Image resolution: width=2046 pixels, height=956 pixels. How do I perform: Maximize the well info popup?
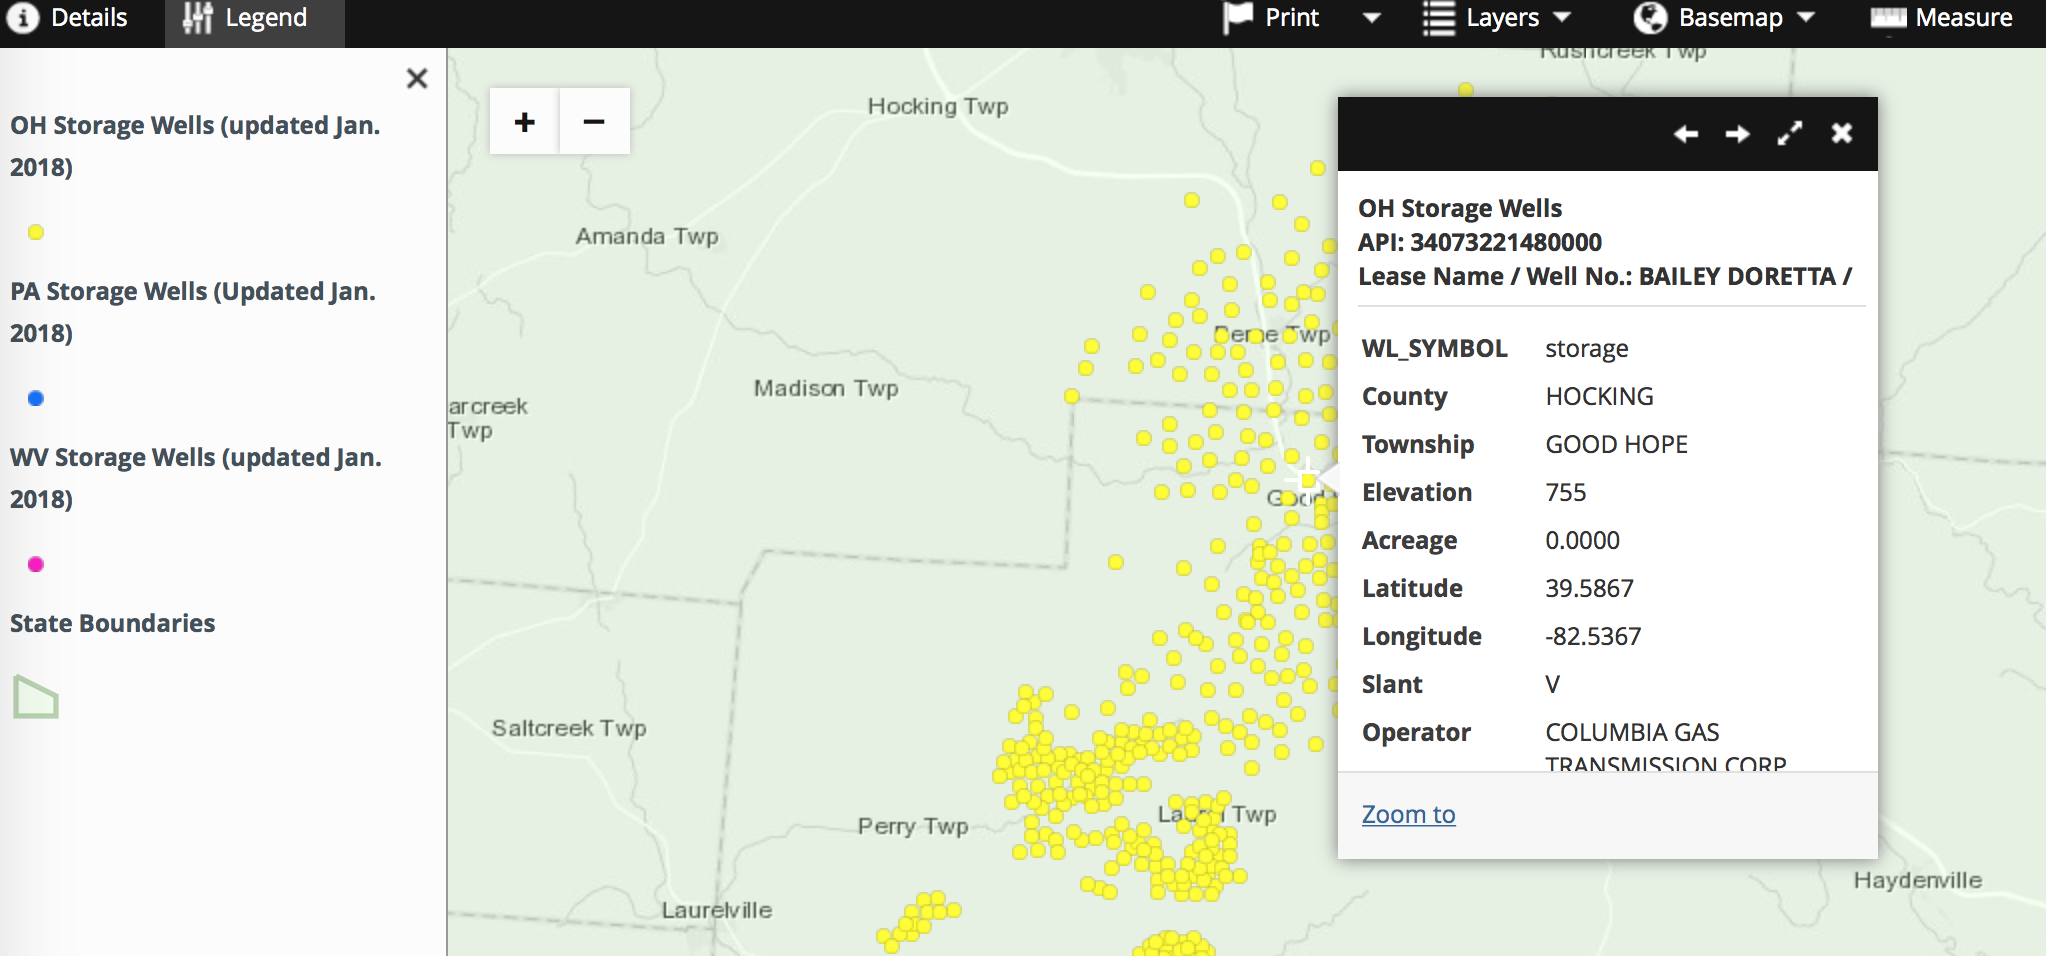pos(1790,134)
